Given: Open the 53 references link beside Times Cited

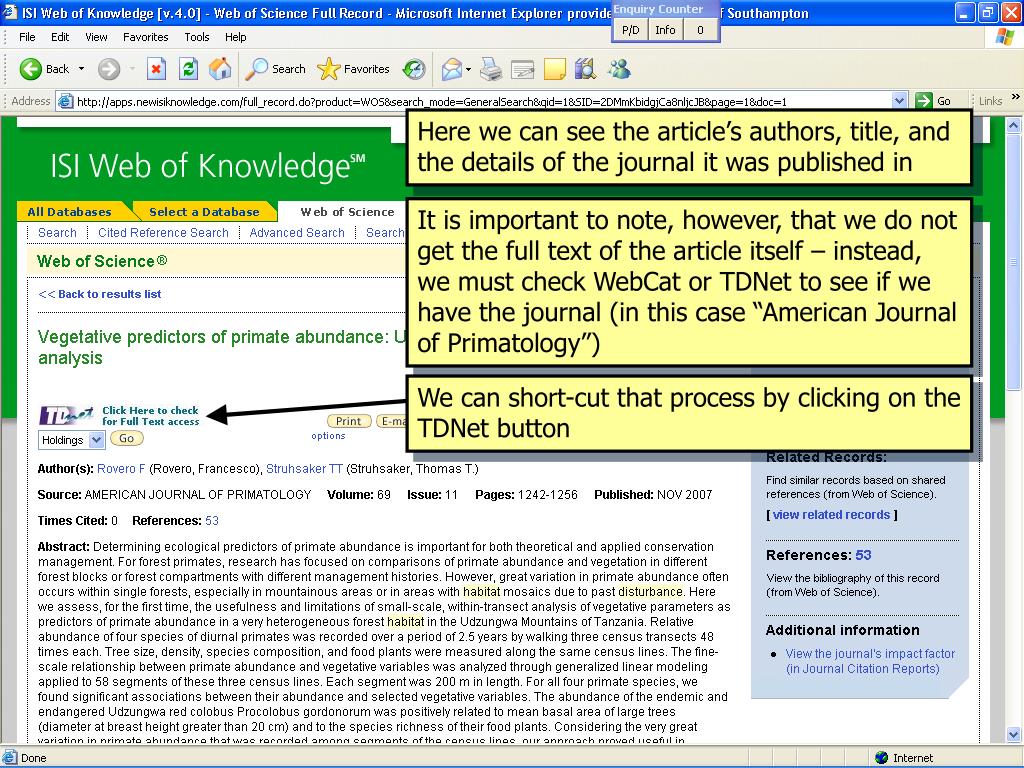Looking at the screenshot, I should (x=212, y=520).
